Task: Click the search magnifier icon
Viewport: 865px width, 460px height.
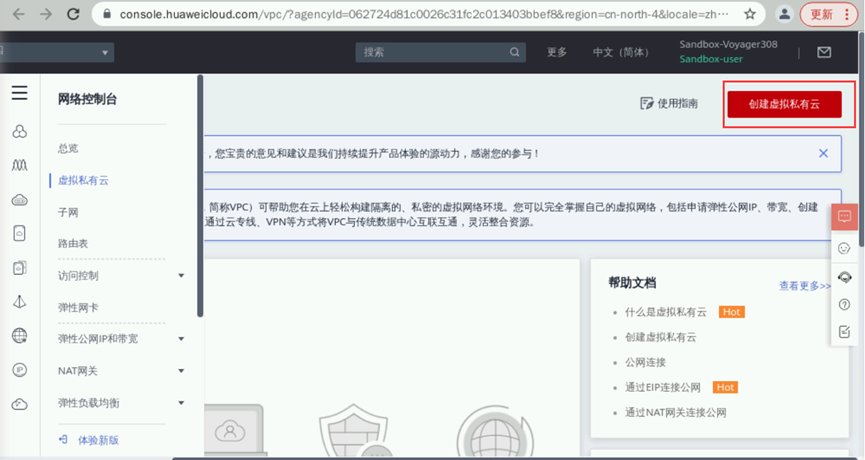Action: (x=514, y=52)
